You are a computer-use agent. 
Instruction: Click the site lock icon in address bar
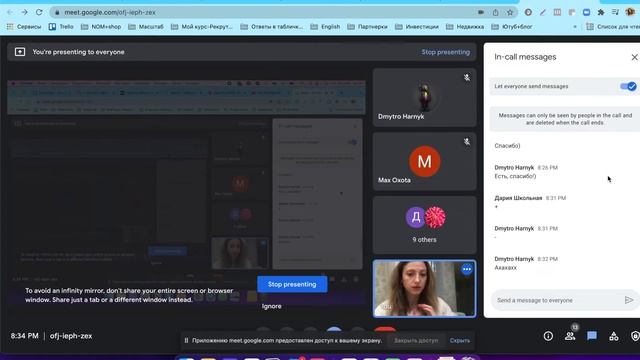[x=57, y=12]
